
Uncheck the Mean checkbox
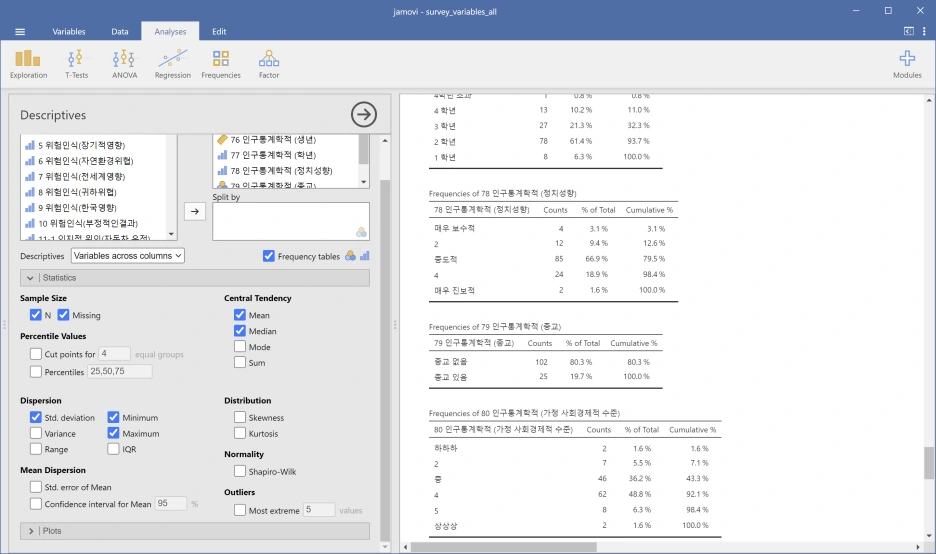[x=240, y=315]
